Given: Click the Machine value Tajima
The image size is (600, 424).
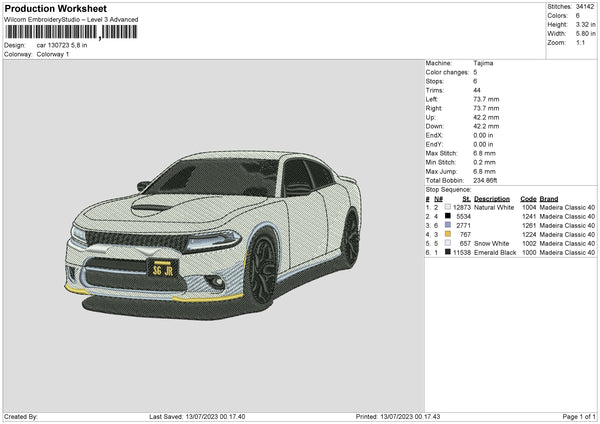Looking at the screenshot, I should click(x=483, y=63).
